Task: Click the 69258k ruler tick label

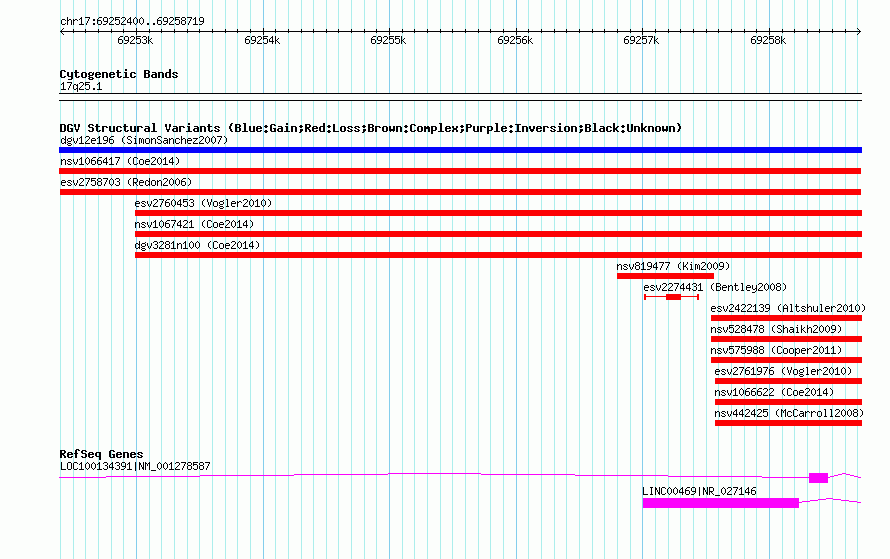Action: pyautogui.click(x=769, y=40)
